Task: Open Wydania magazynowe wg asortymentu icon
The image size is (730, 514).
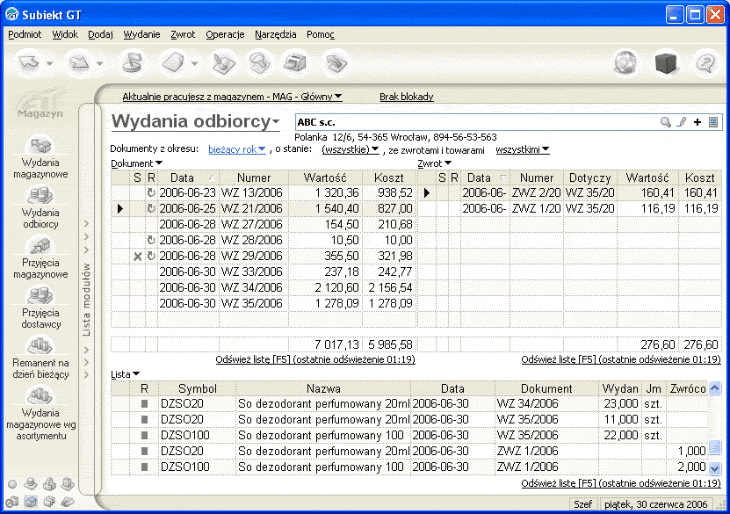Action: pyautogui.click(x=41, y=396)
